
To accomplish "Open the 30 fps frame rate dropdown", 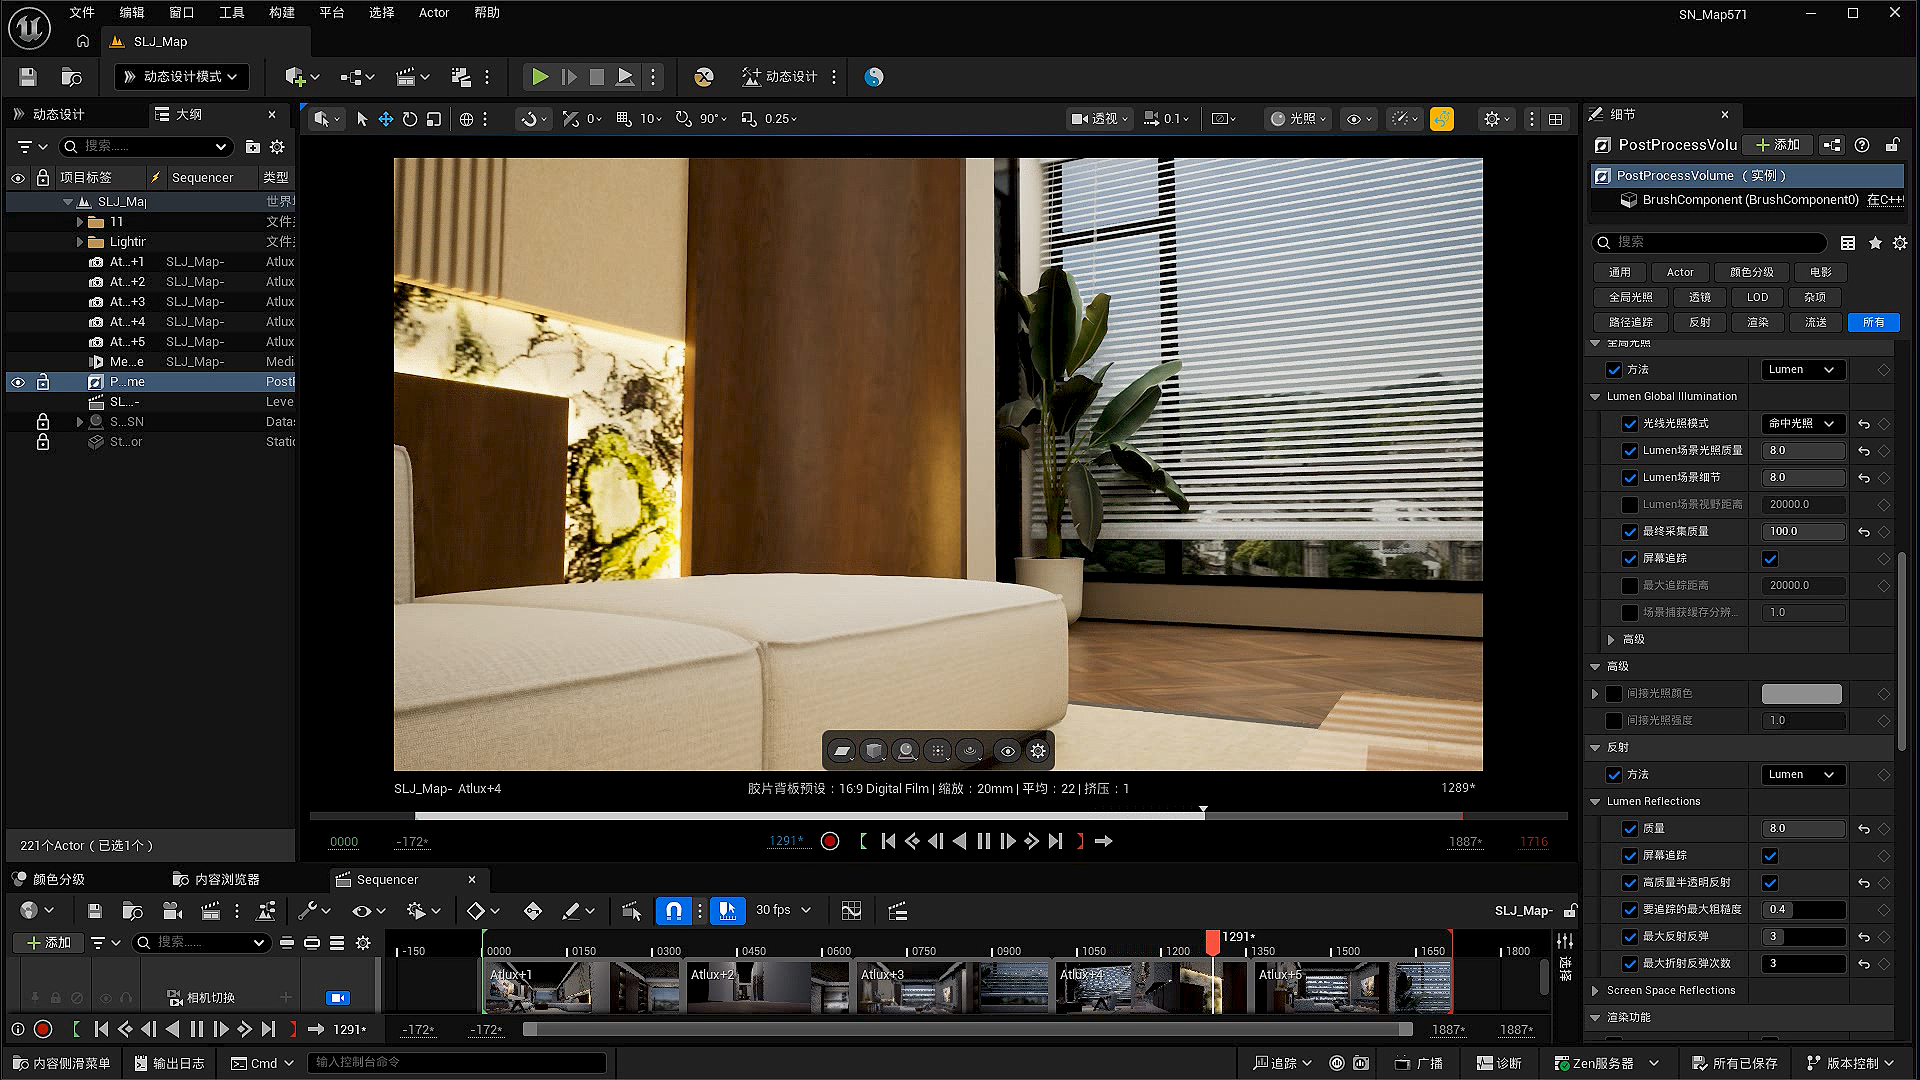I will [783, 910].
